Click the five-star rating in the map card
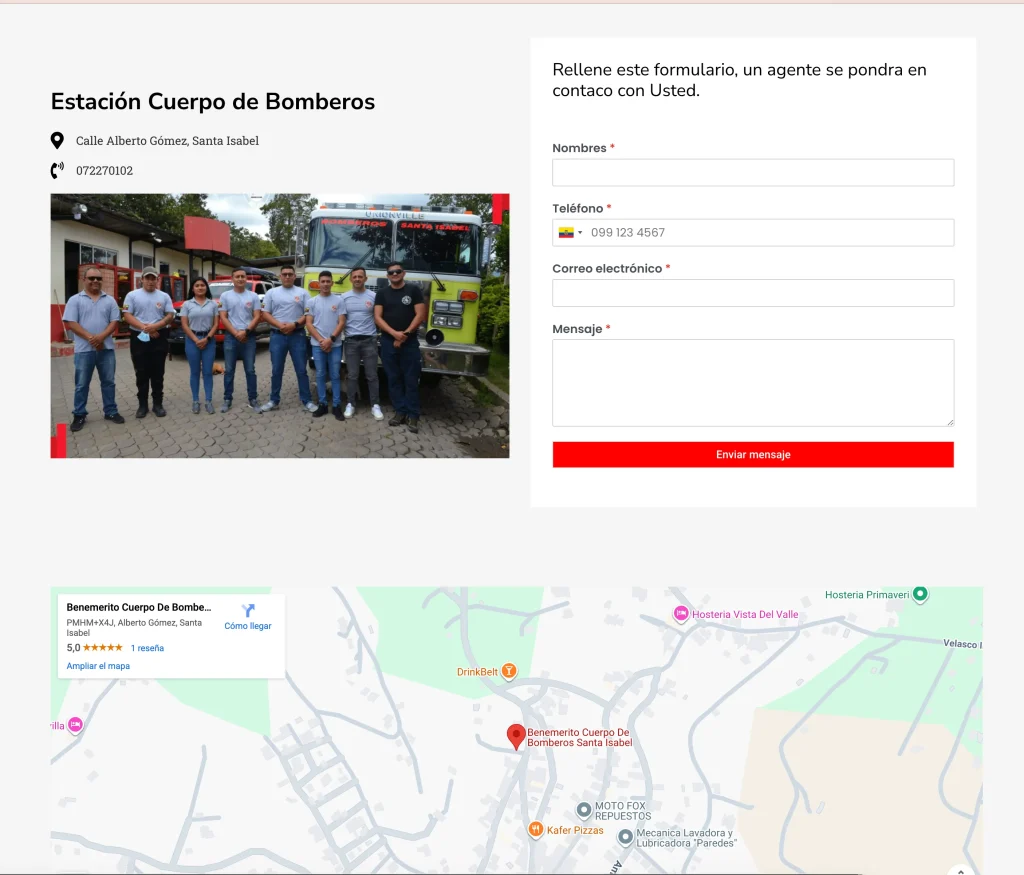This screenshot has height=875, width=1024. click(101, 647)
